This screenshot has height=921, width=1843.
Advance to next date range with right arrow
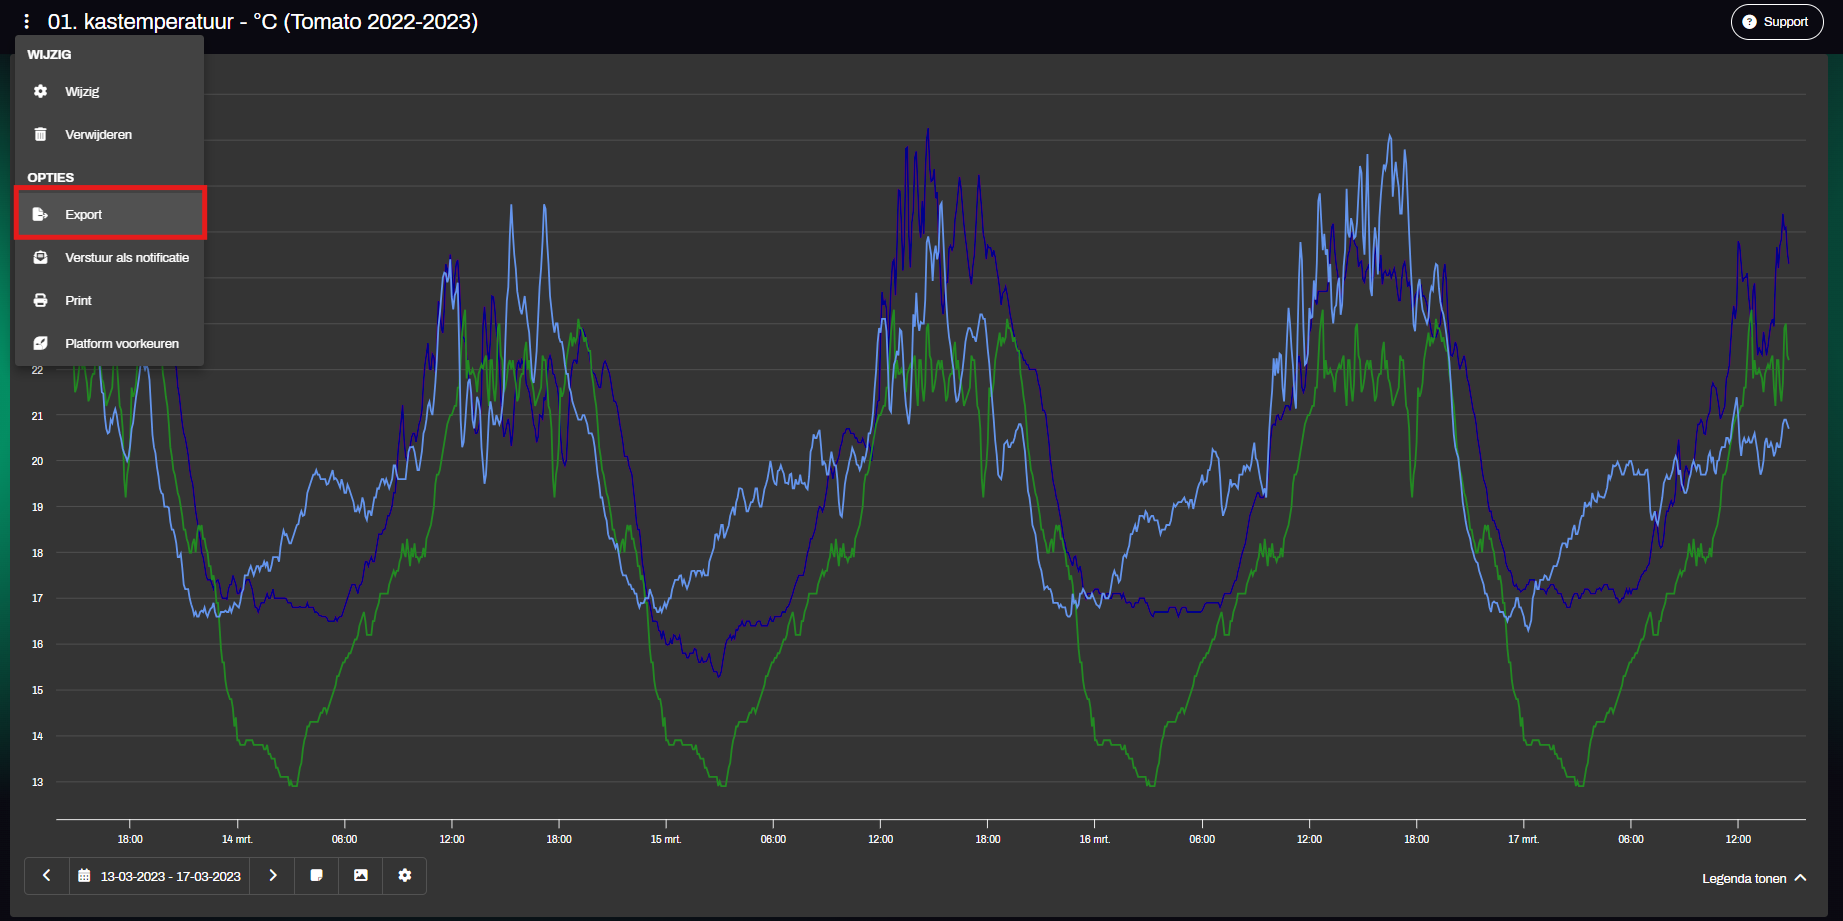(x=273, y=876)
